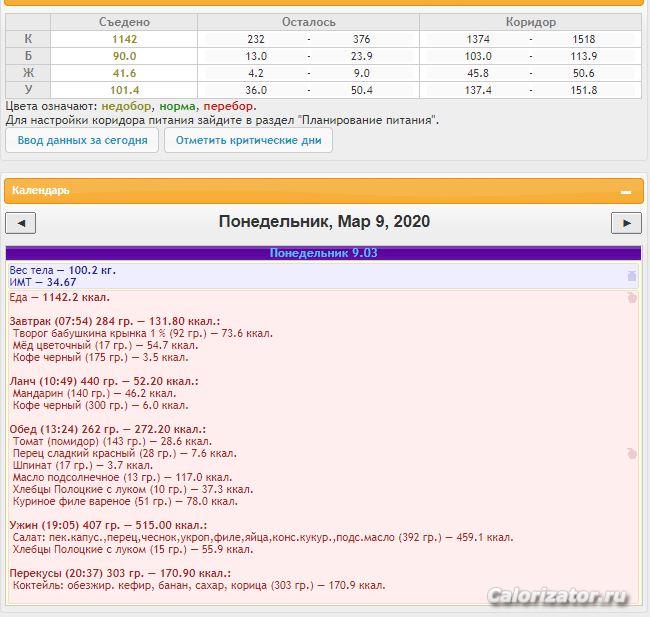Click the Календарь panel header
The image size is (650, 617).
pos(300,190)
